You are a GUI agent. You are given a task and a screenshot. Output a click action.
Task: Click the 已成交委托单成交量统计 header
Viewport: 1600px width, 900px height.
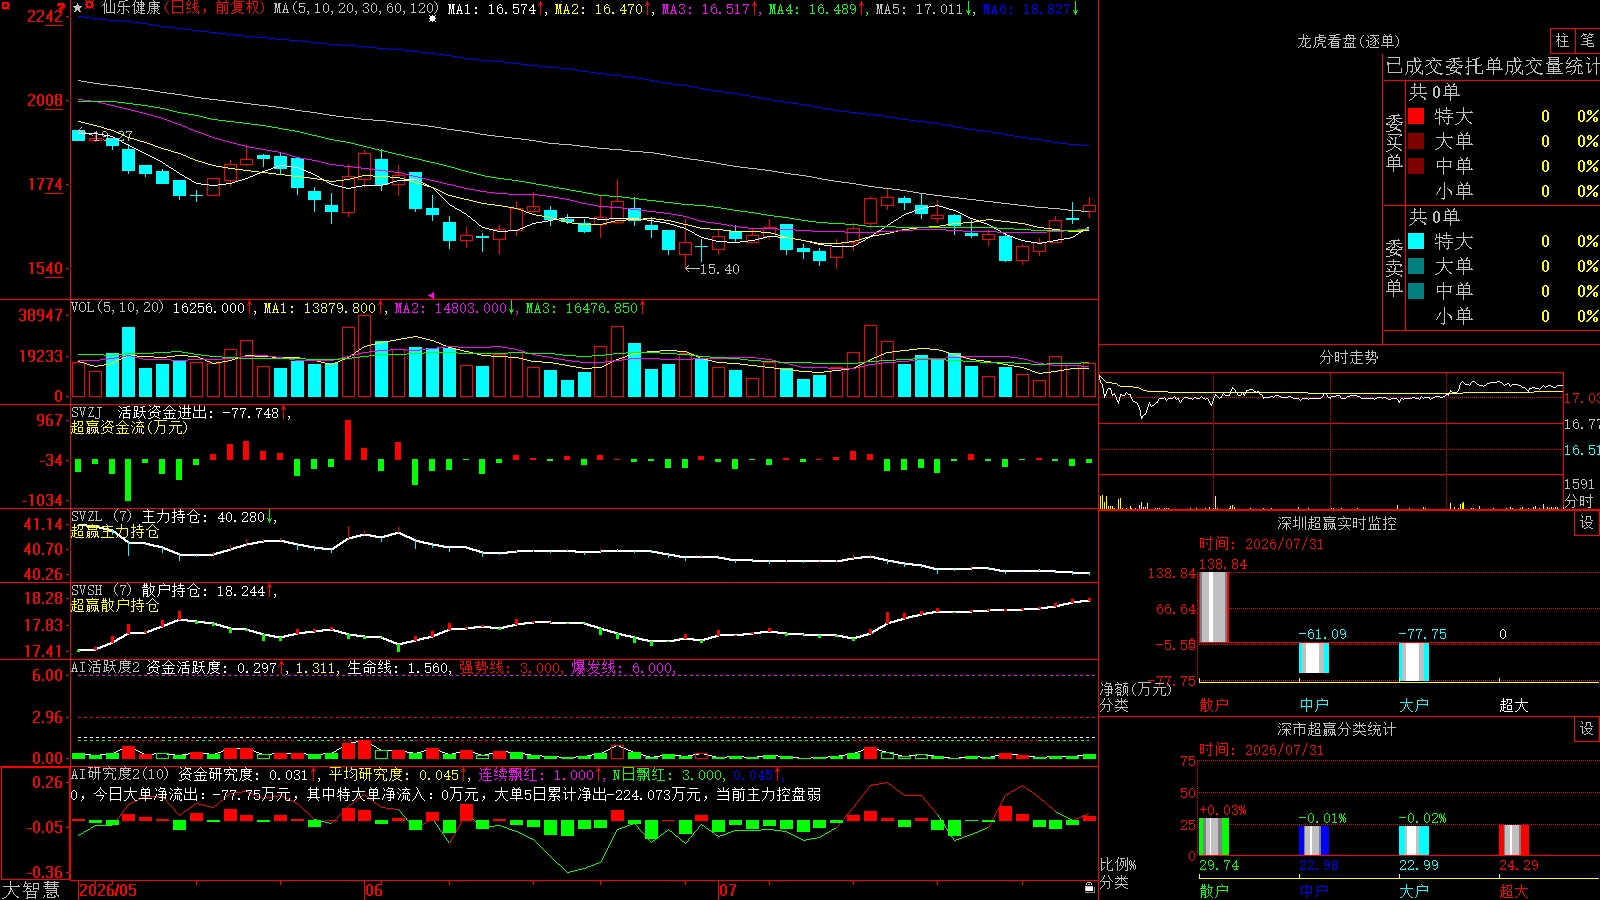[1492, 66]
